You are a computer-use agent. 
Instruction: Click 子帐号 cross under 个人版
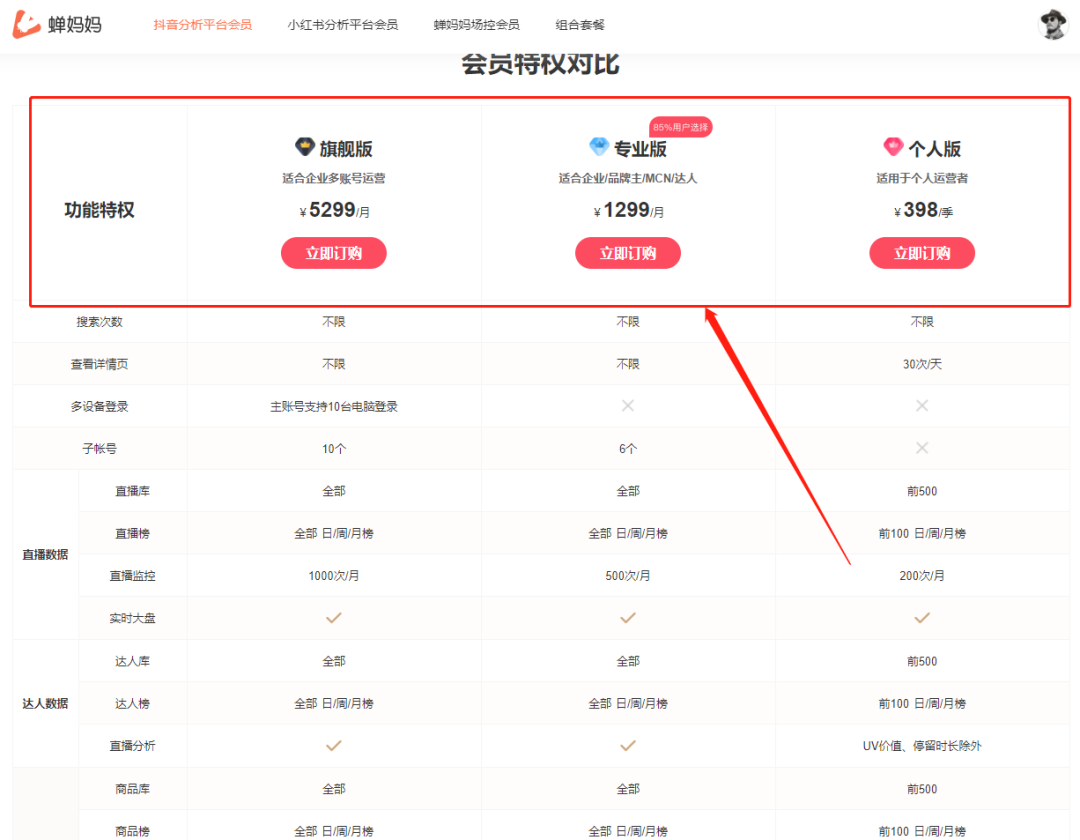(x=922, y=448)
